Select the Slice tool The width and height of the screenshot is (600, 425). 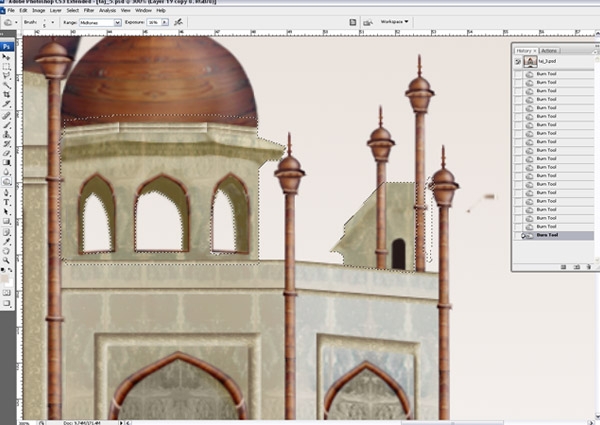[6, 104]
